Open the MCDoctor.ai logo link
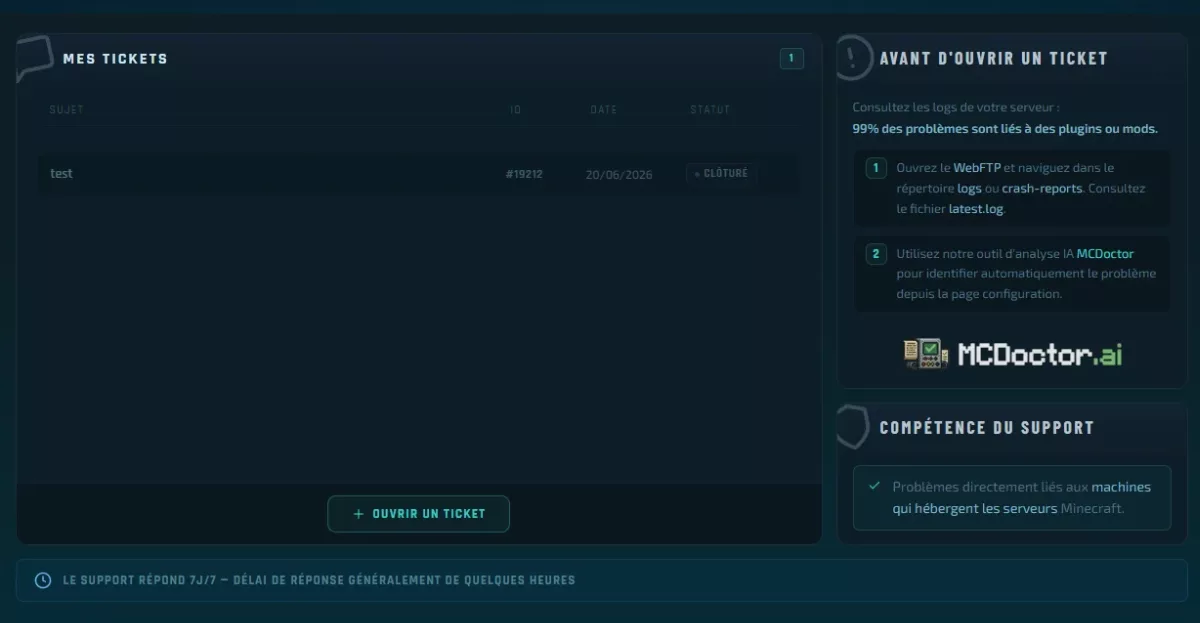This screenshot has width=1200, height=623. (x=1013, y=354)
